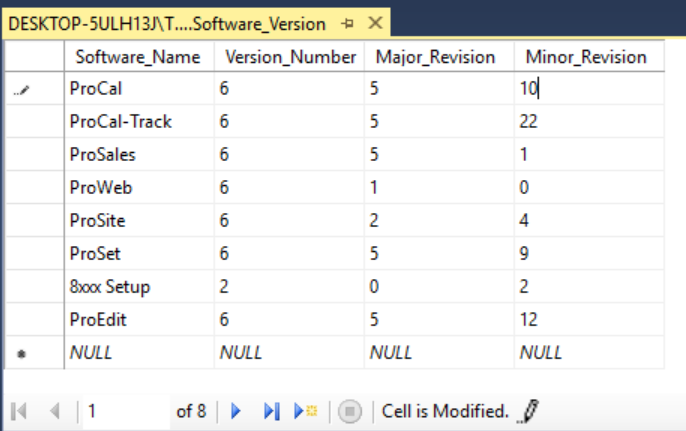Pin the Software_Version document tab
This screenshot has height=431, width=686.
click(347, 23)
